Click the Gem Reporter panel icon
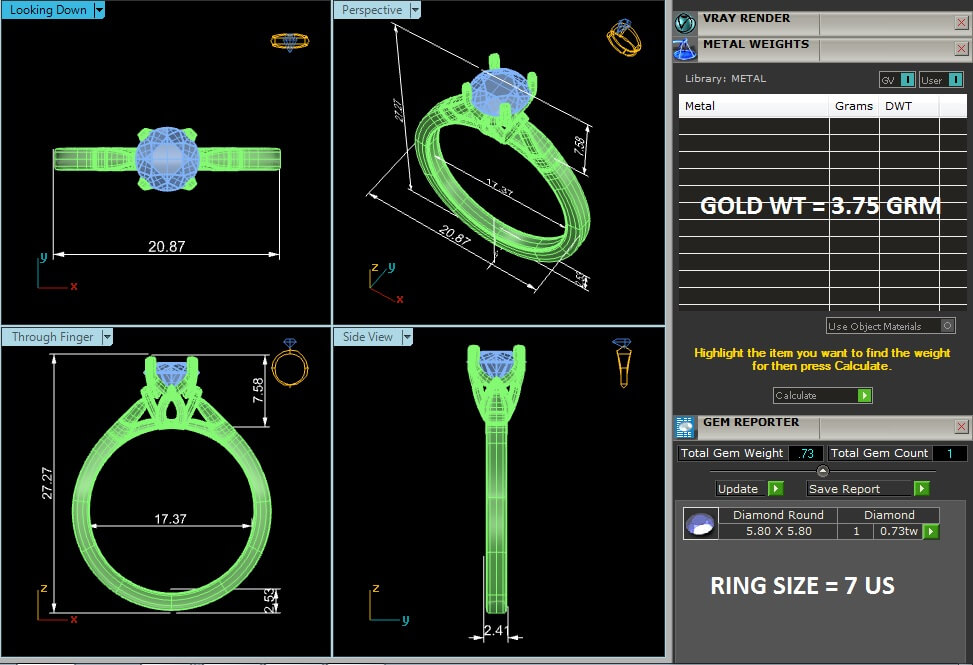Image resolution: width=973 pixels, height=665 pixels. click(685, 427)
